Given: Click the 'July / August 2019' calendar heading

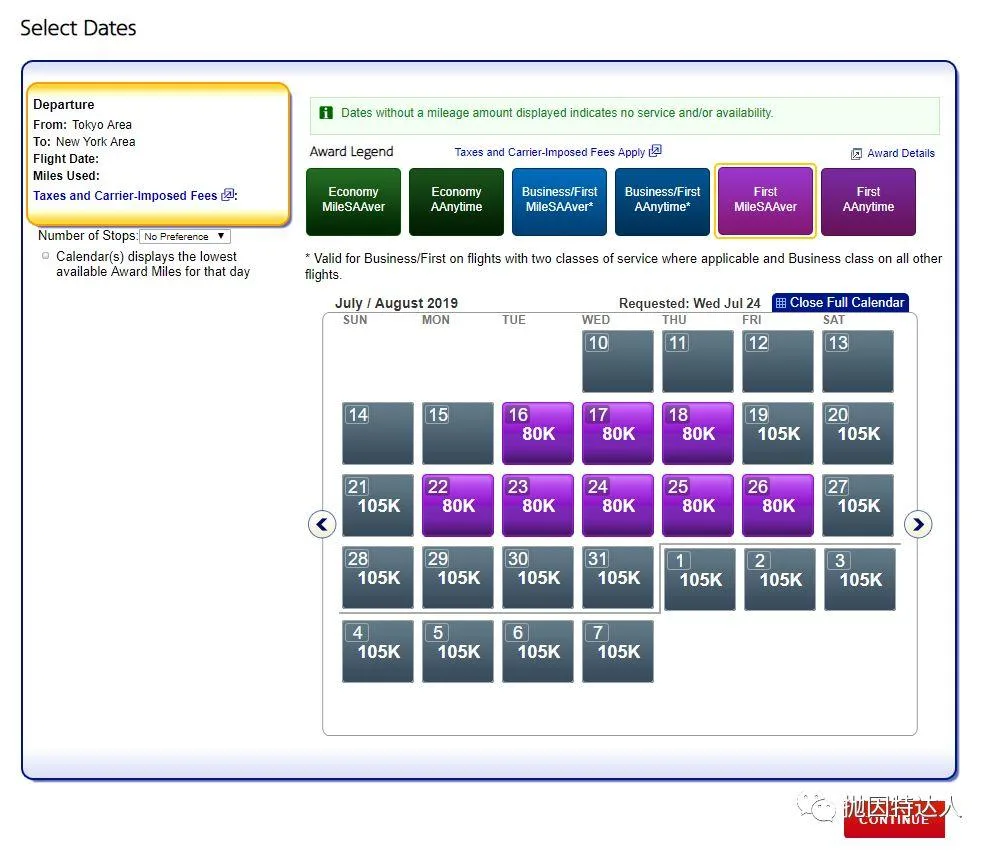Looking at the screenshot, I should [396, 303].
